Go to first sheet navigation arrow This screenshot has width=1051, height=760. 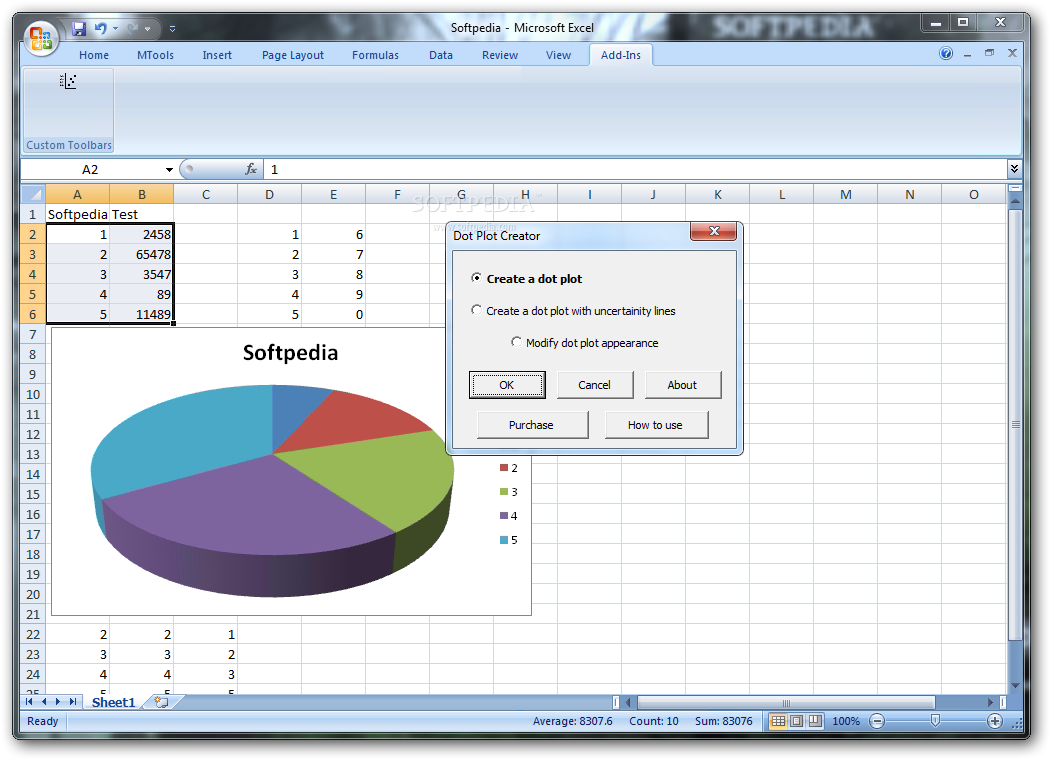click(29, 702)
